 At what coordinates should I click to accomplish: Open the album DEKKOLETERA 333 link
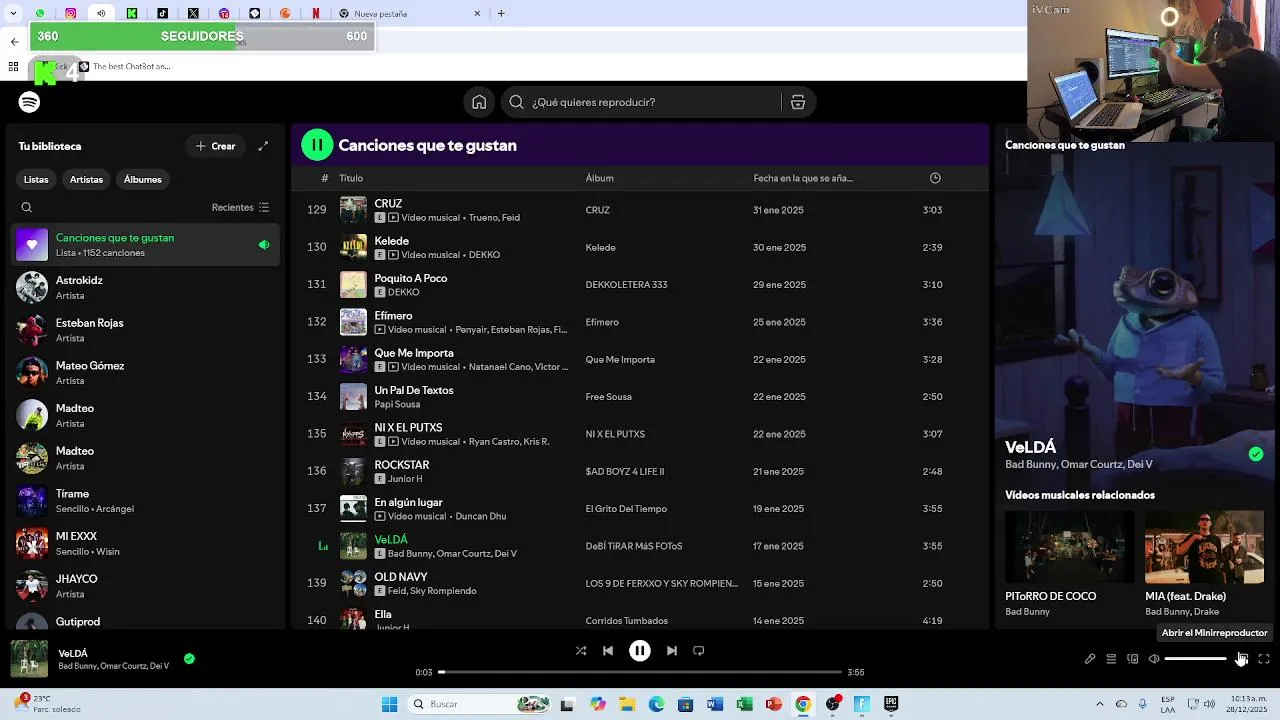[626, 285]
